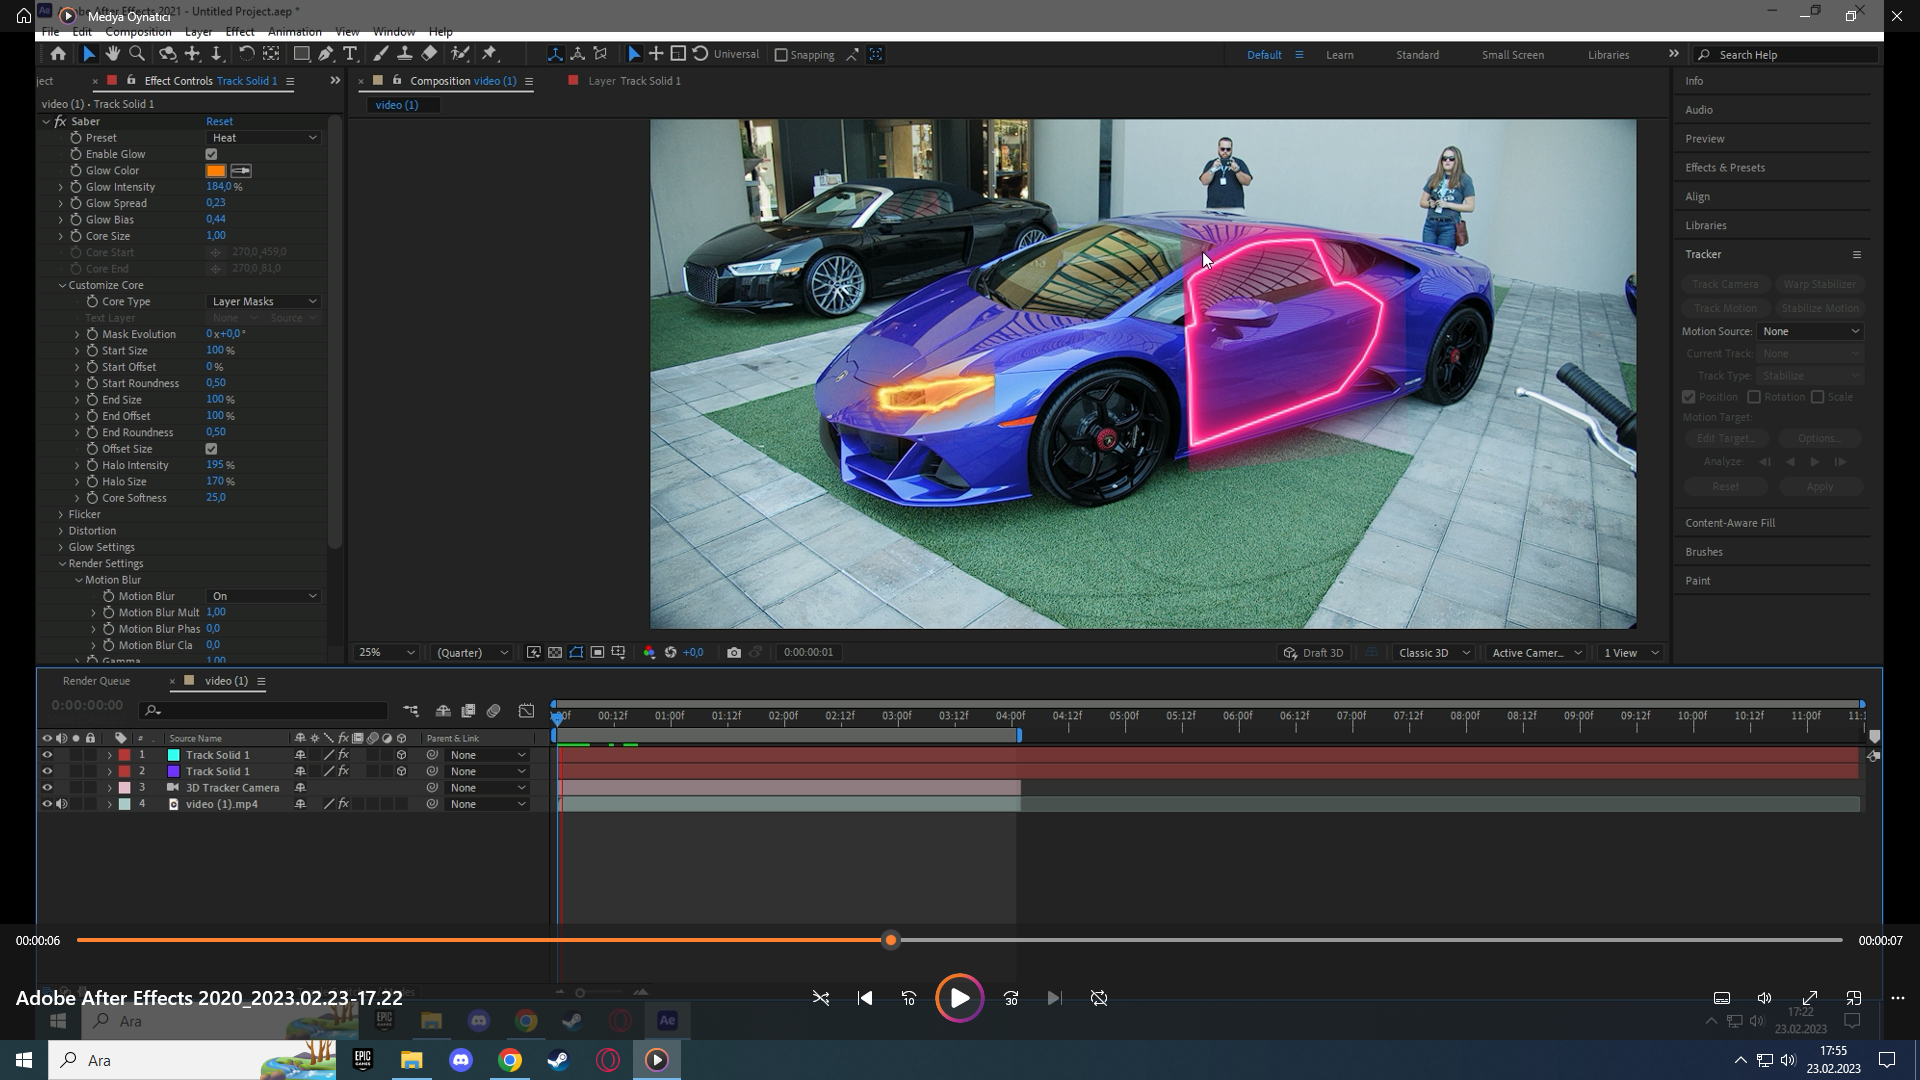Select the Type text tool
The image size is (1920, 1080).
tap(350, 54)
